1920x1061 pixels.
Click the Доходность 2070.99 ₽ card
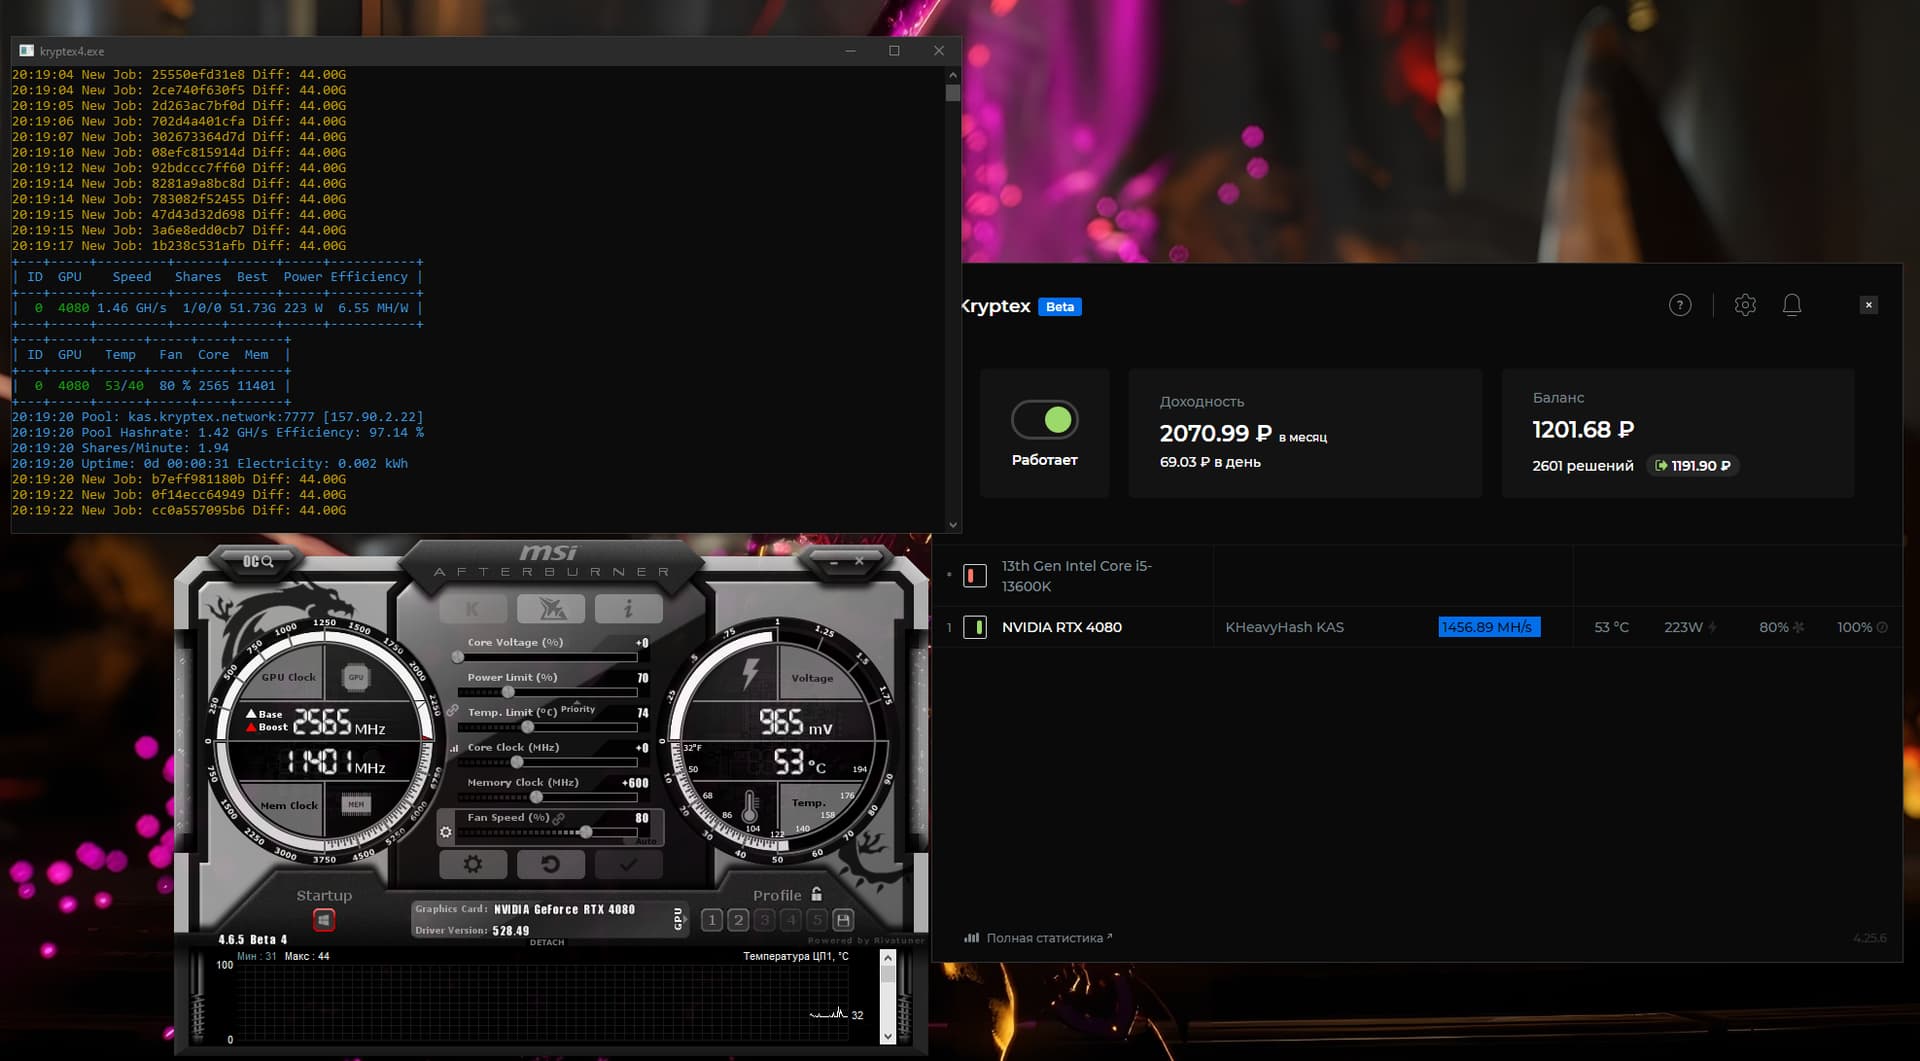click(1305, 433)
